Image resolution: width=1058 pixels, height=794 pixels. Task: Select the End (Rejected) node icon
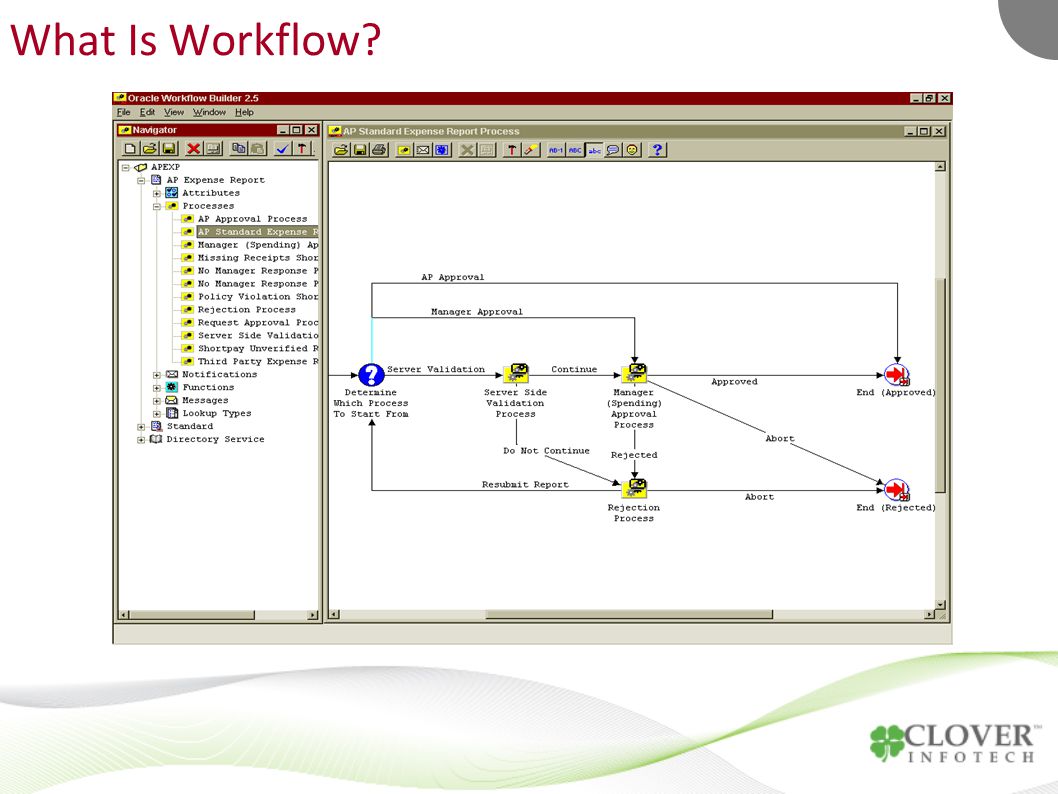(x=897, y=490)
